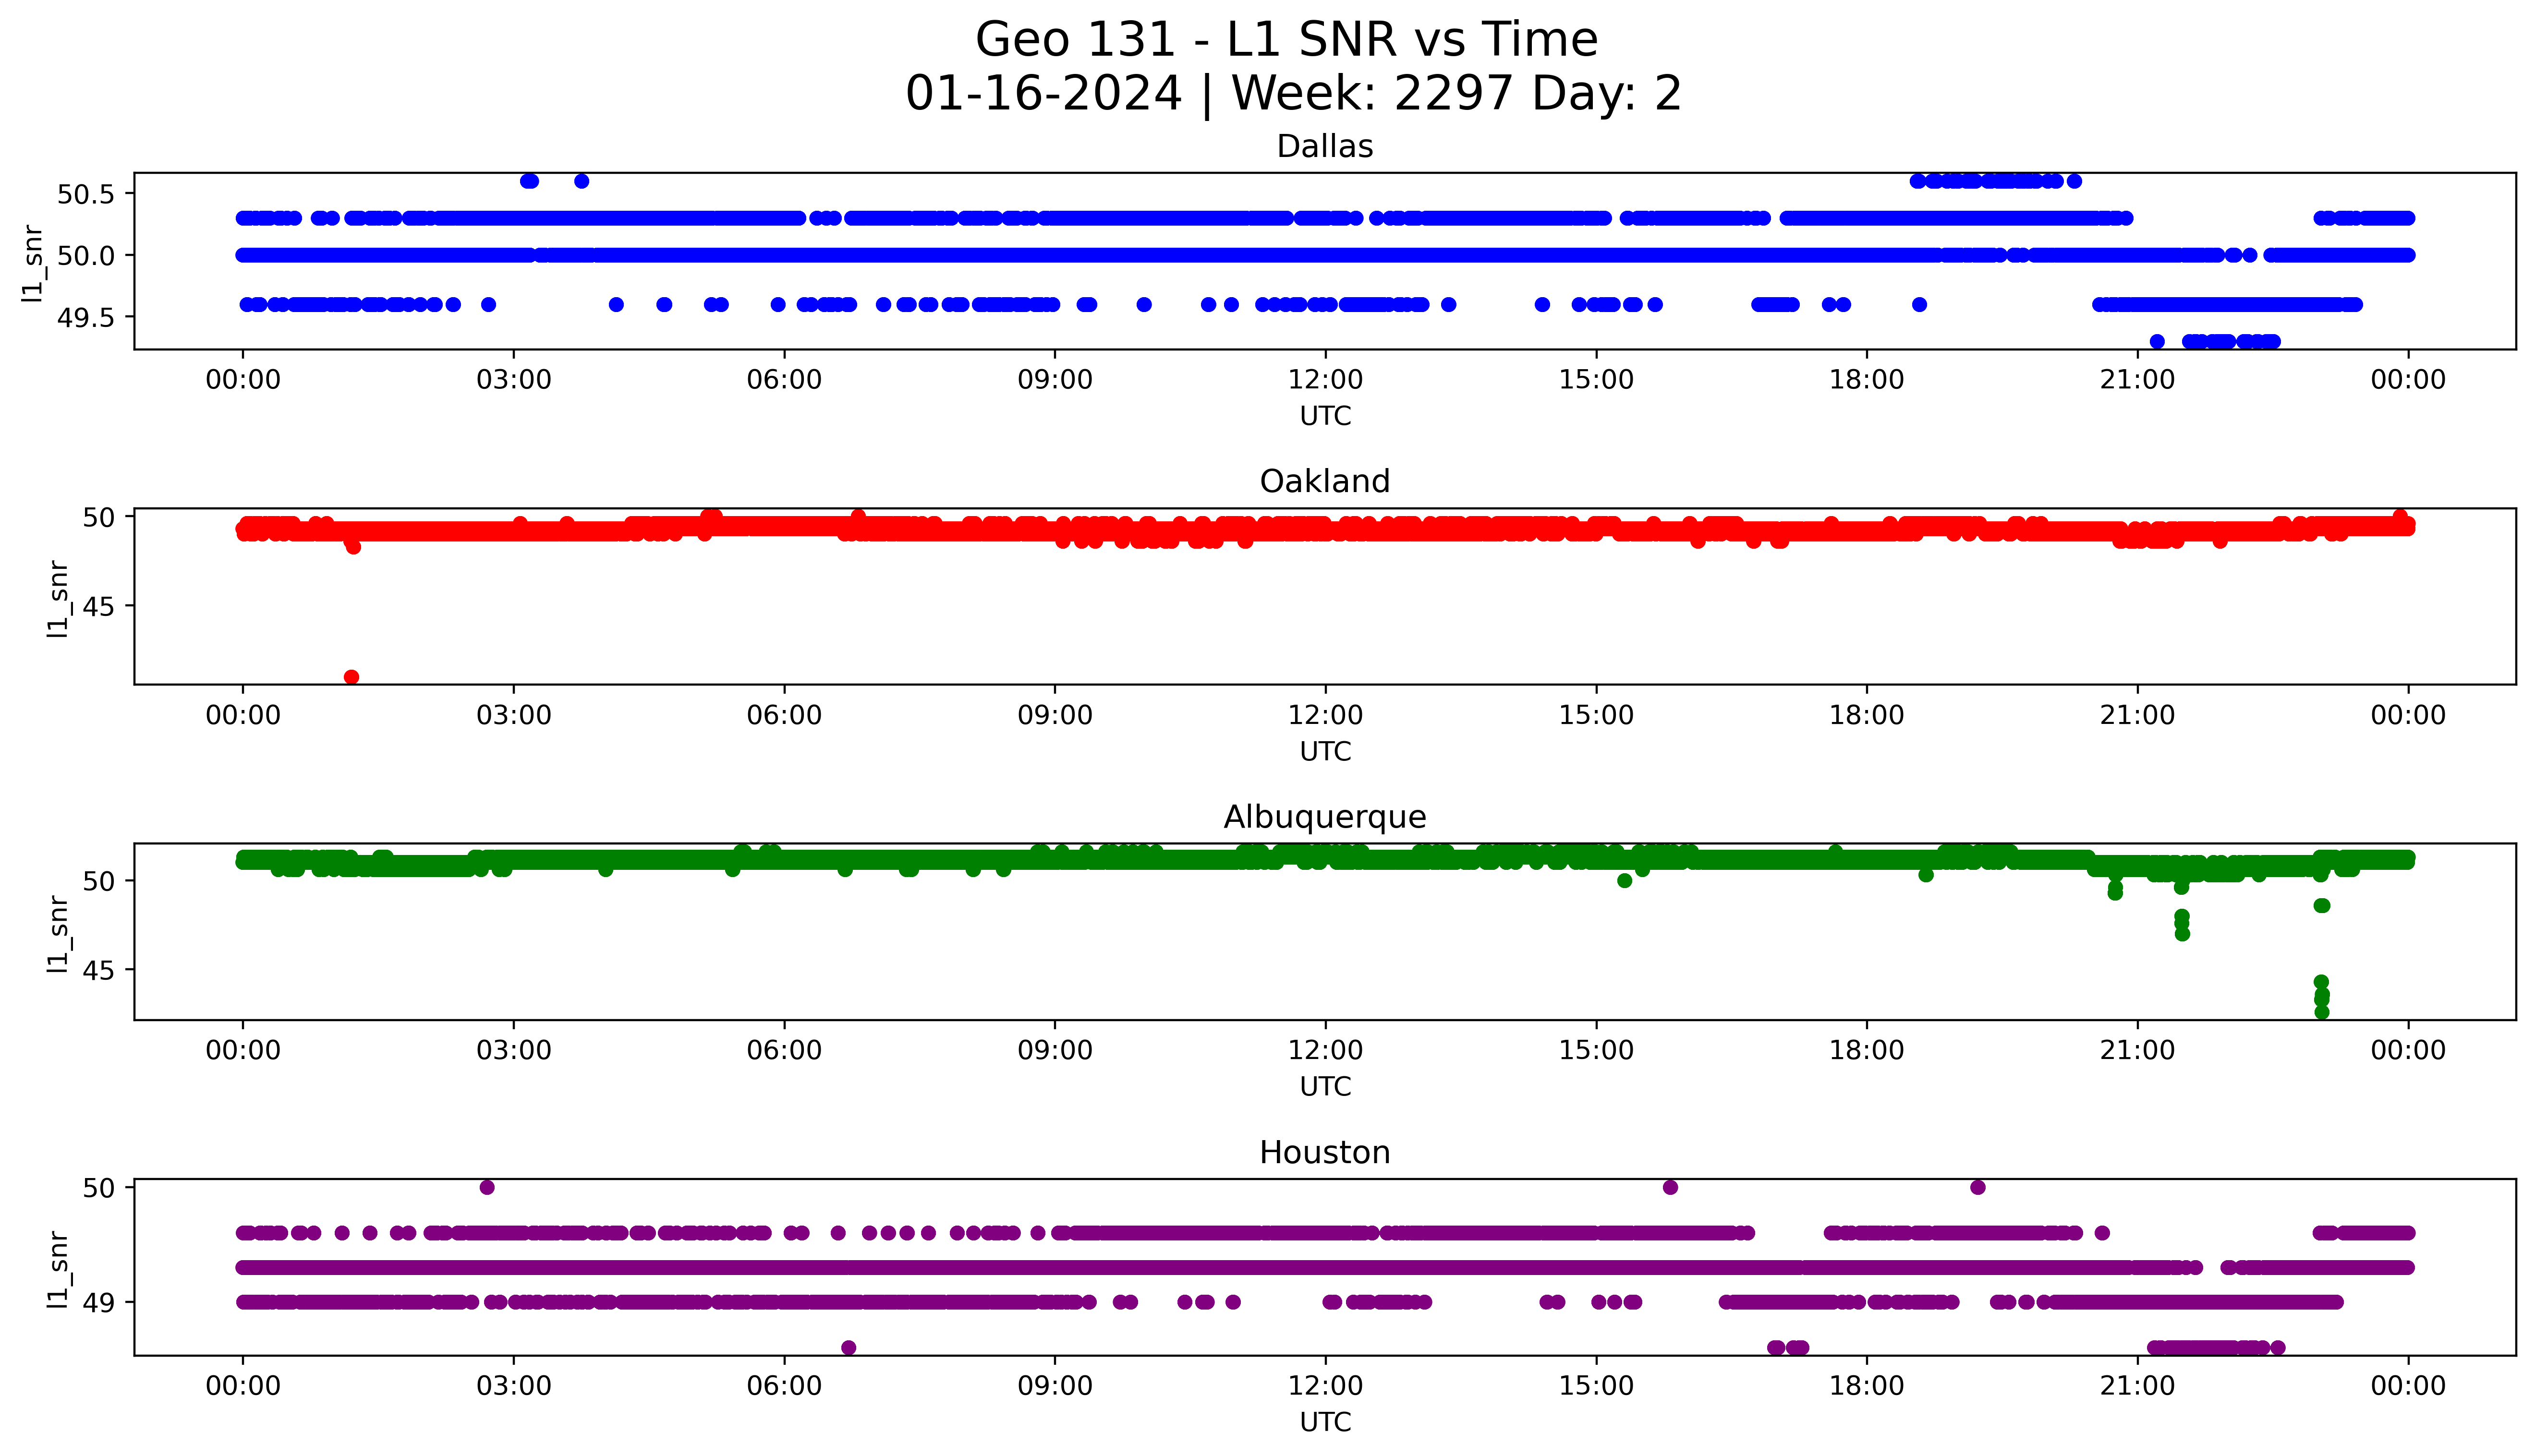Click the 21:00 tick label on the Oakland plot
Screen dimensions: 2535x1456
(x=2137, y=715)
